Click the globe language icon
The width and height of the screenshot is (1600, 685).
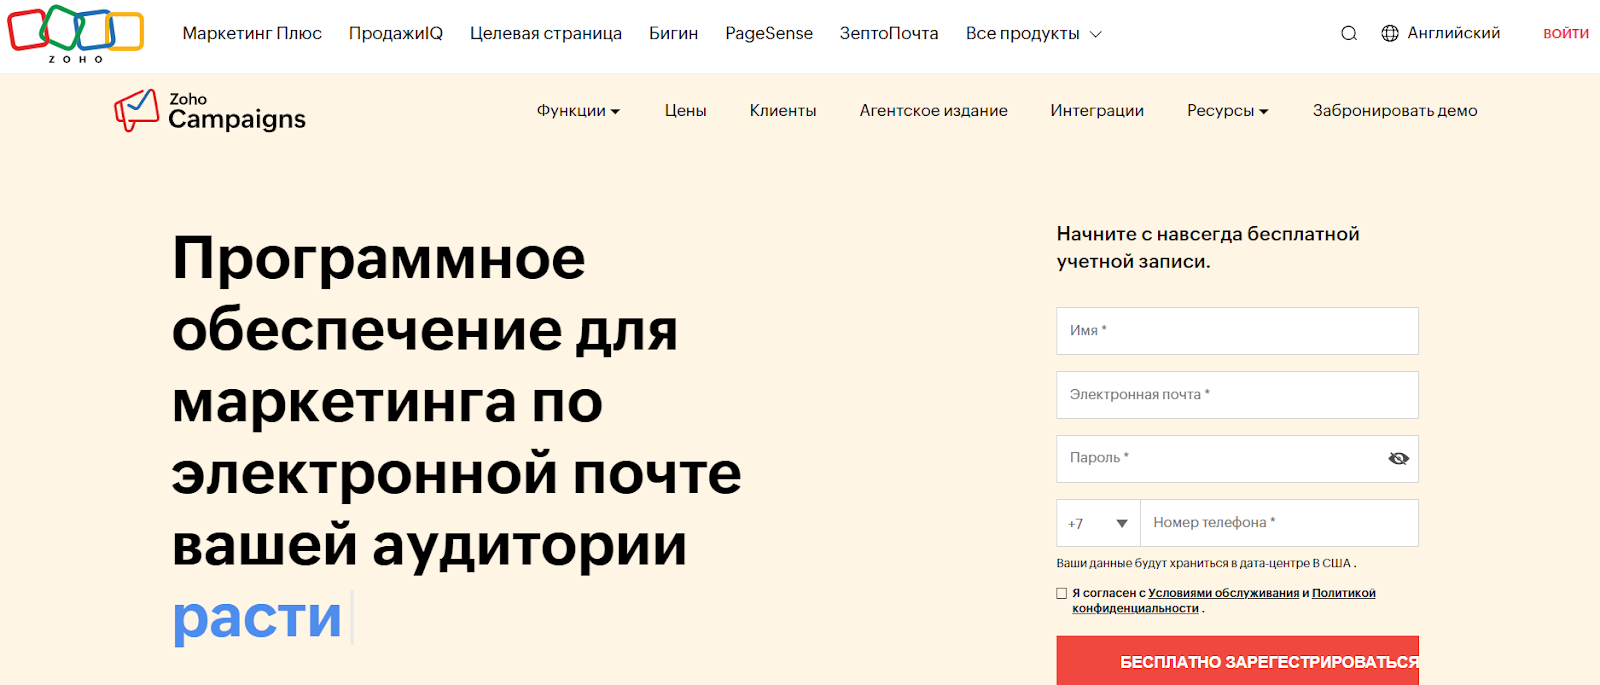click(1390, 33)
